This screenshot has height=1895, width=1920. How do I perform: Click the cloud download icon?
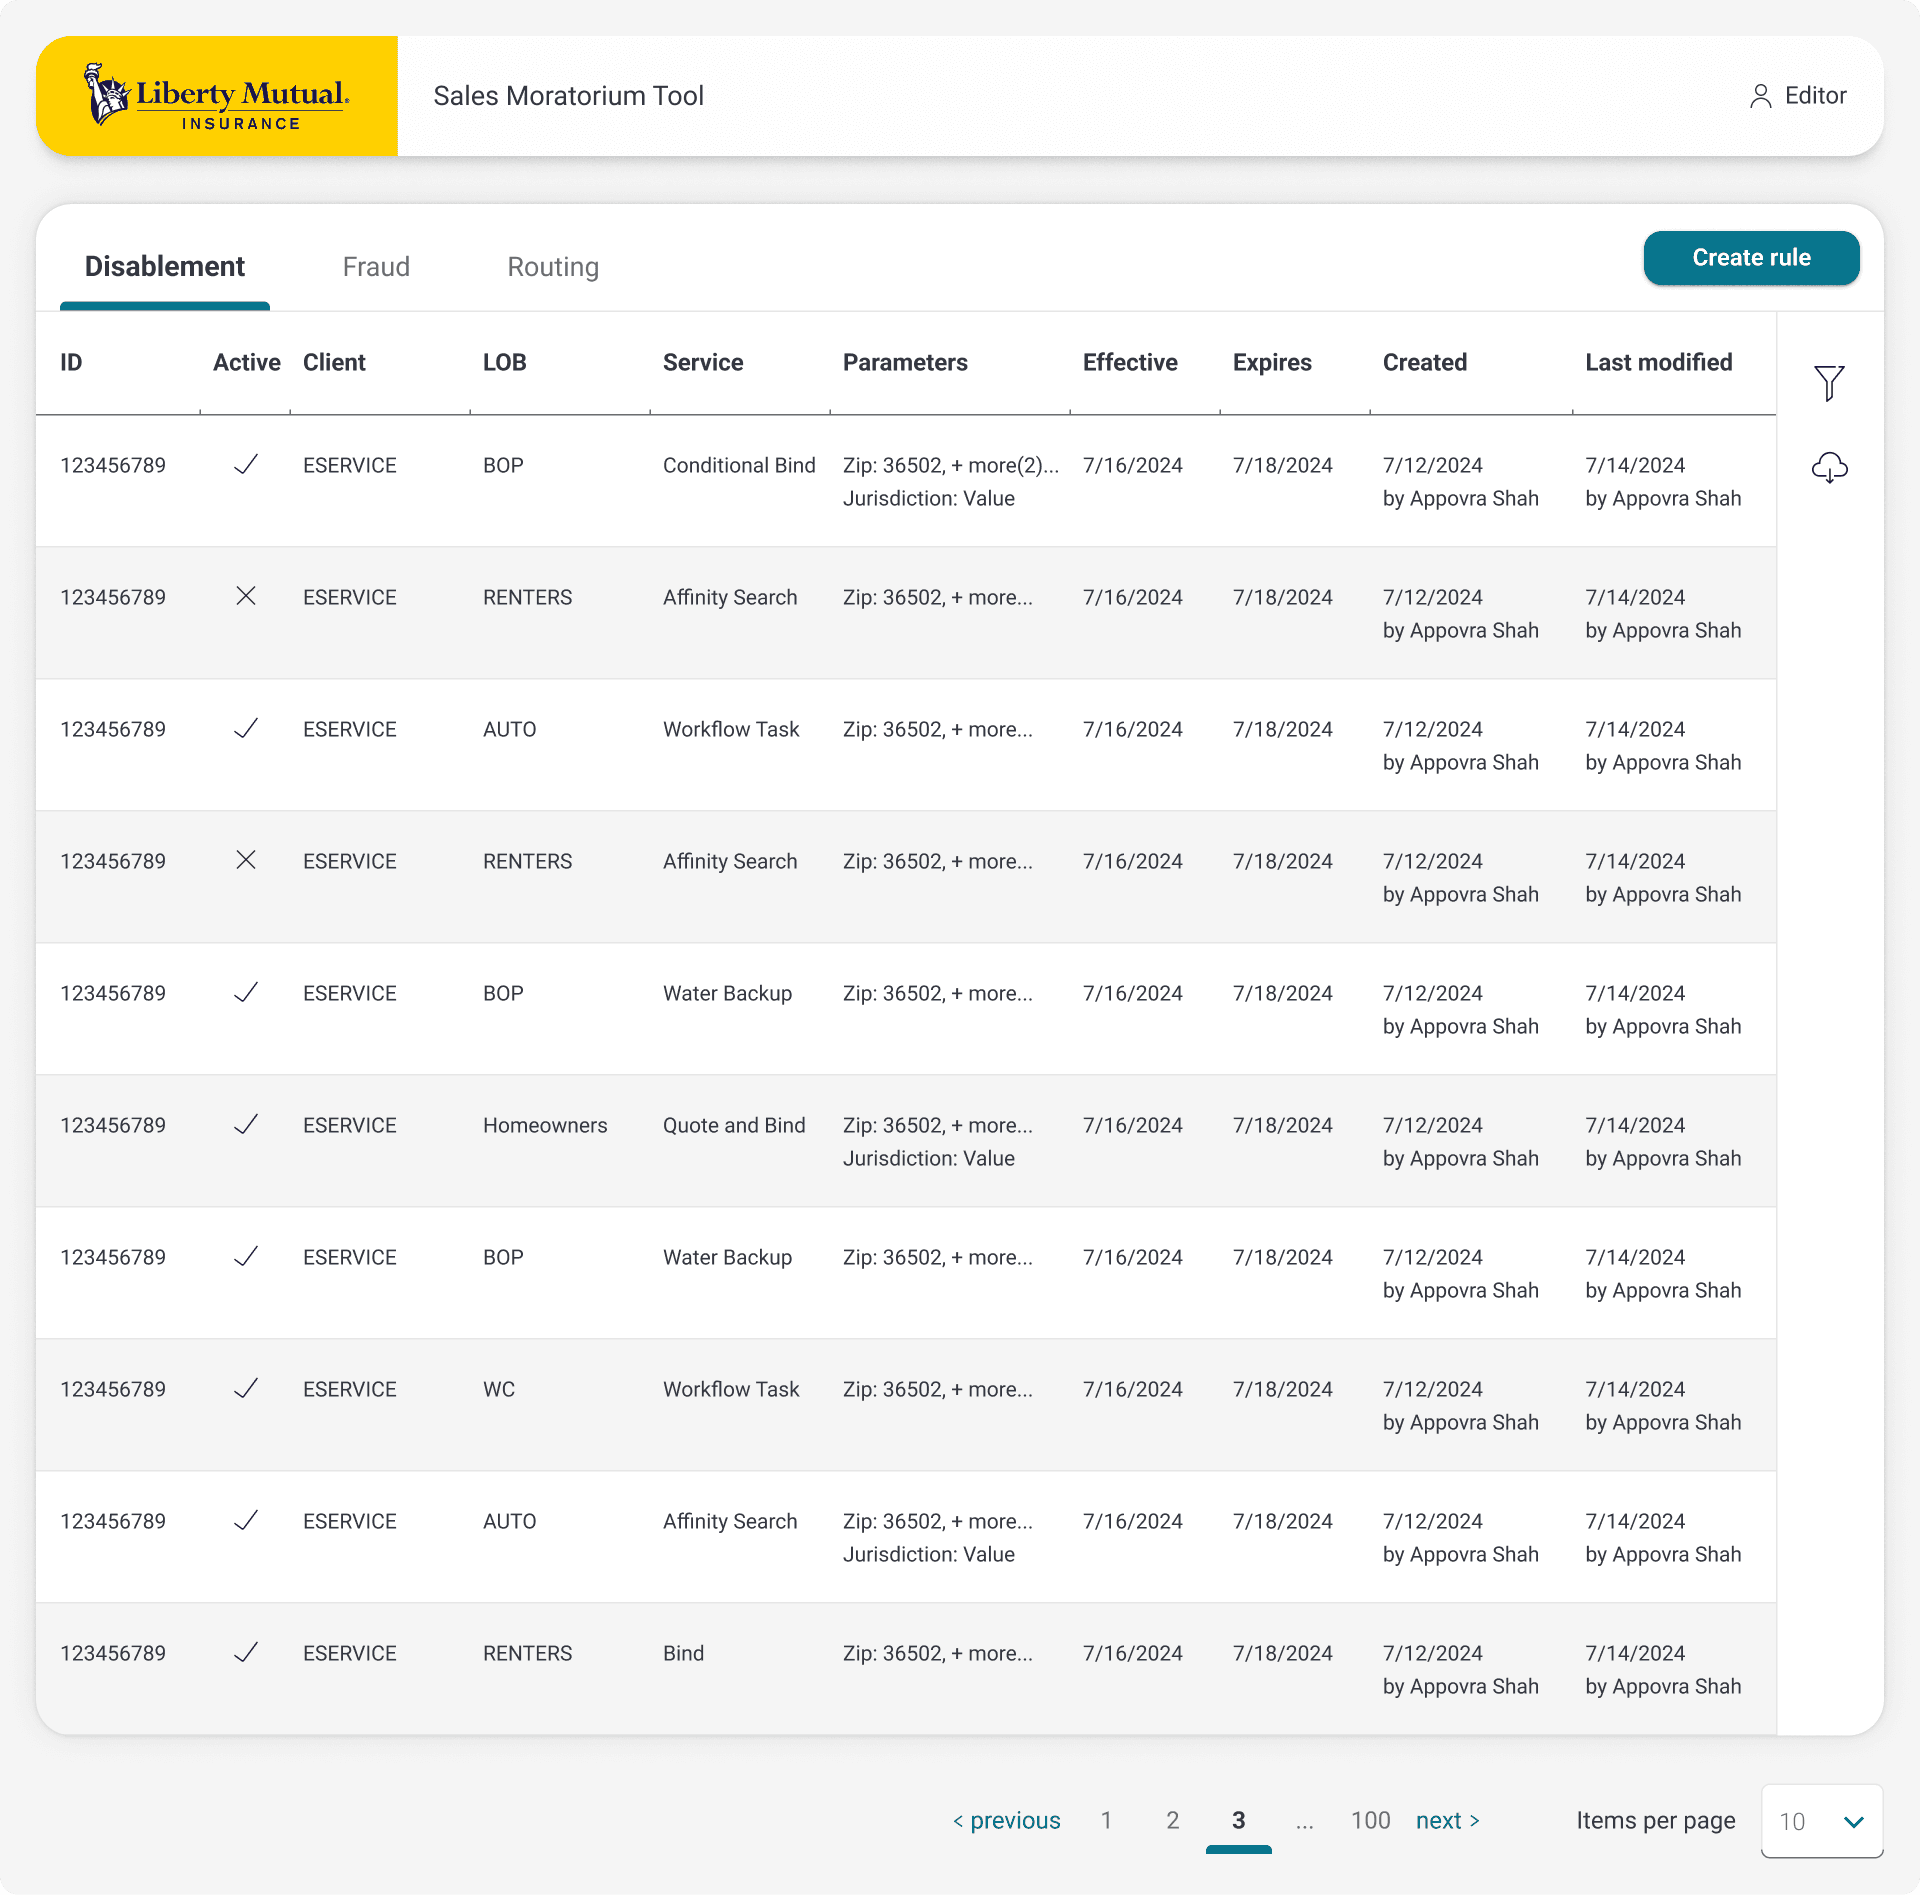(x=1829, y=467)
